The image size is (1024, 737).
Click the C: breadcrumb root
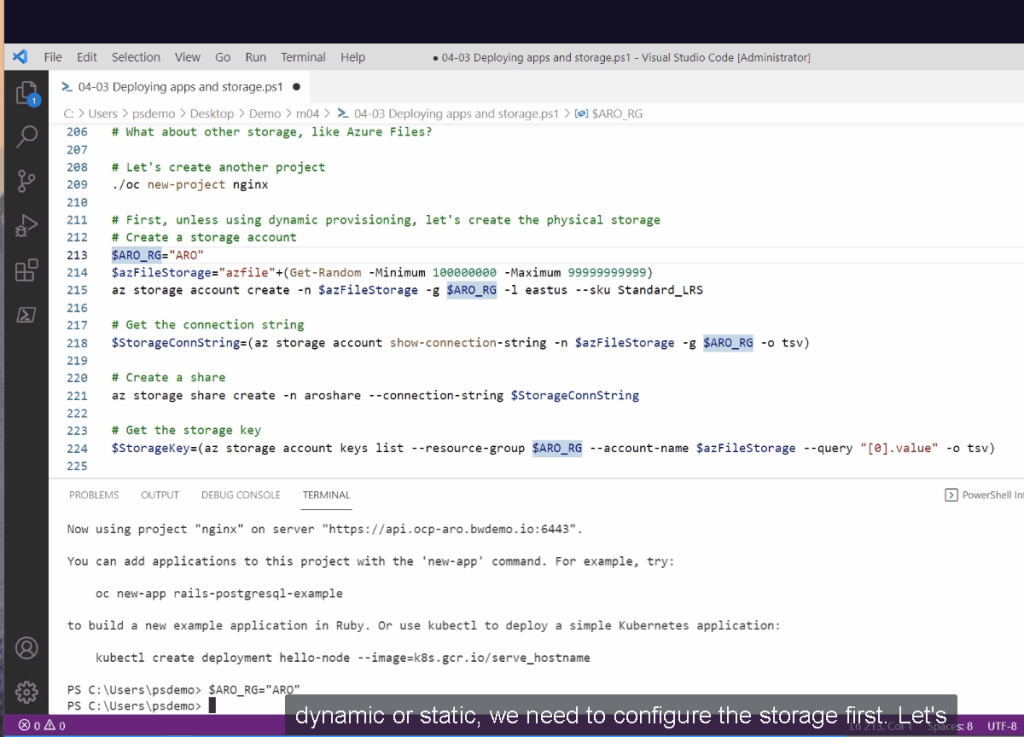coord(69,114)
